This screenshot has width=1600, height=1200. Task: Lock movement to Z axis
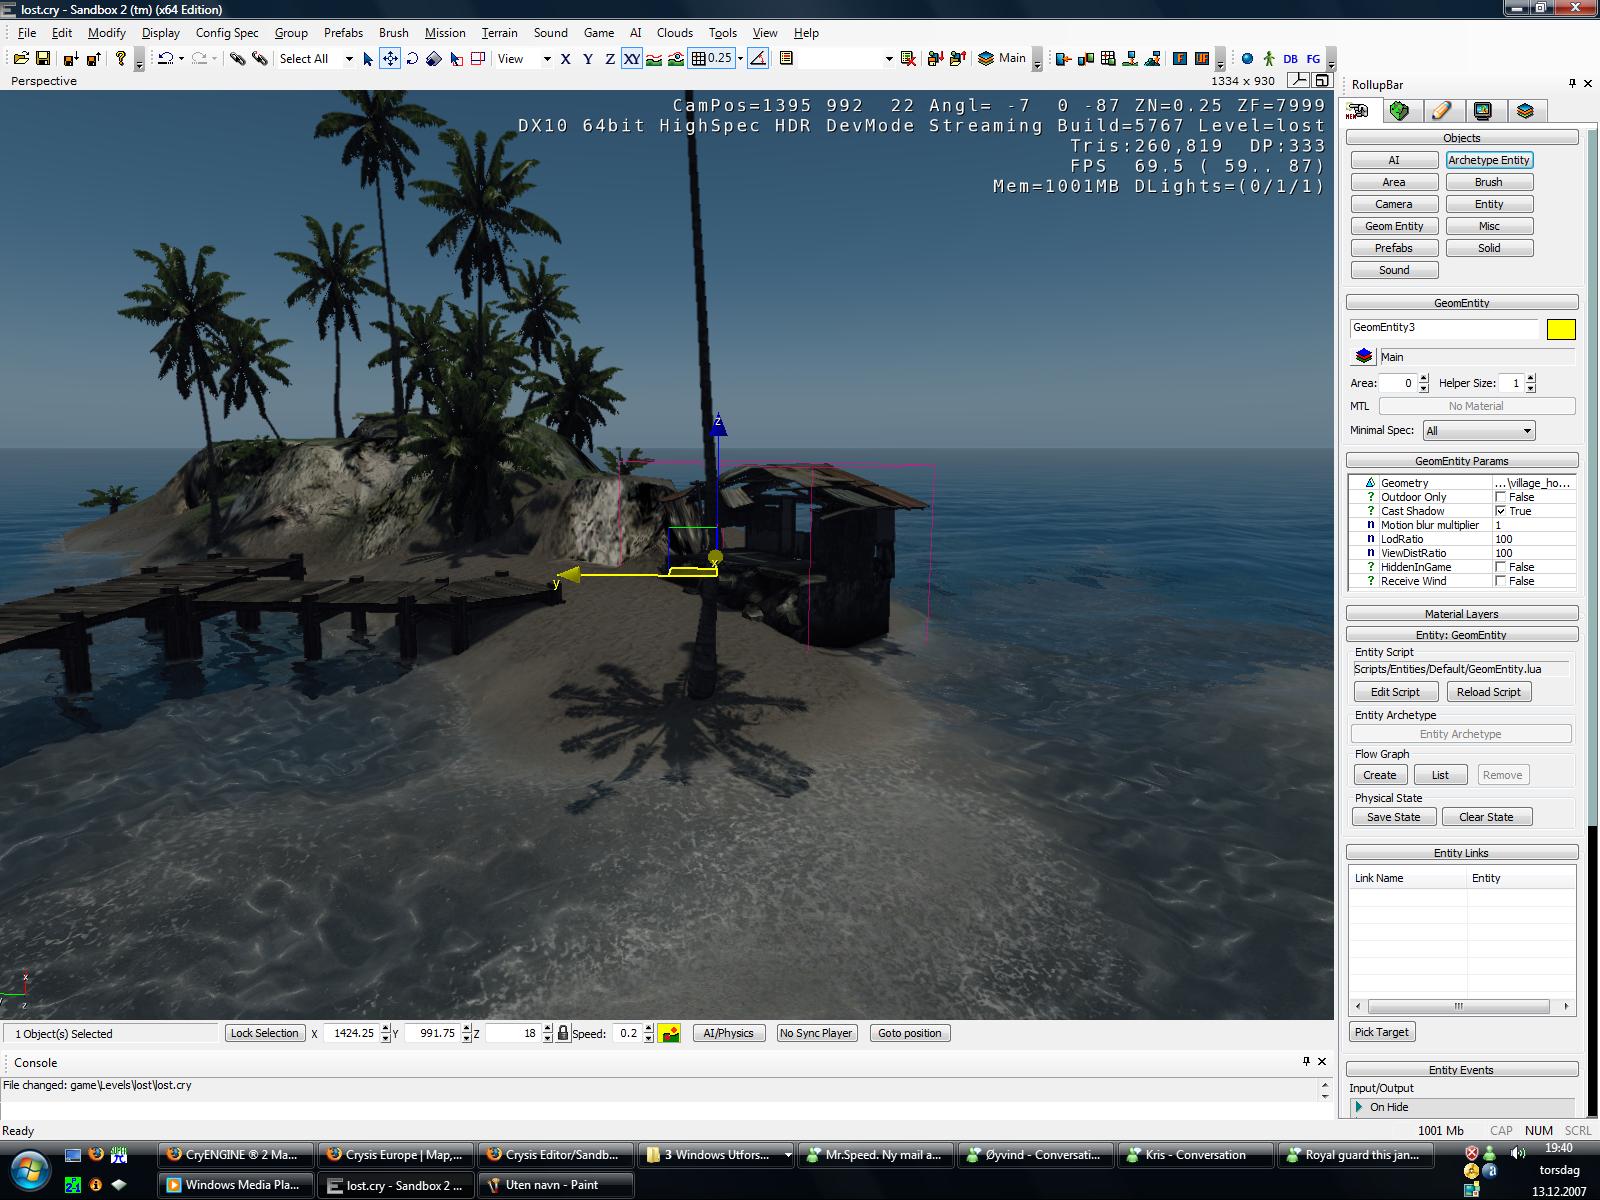click(610, 59)
